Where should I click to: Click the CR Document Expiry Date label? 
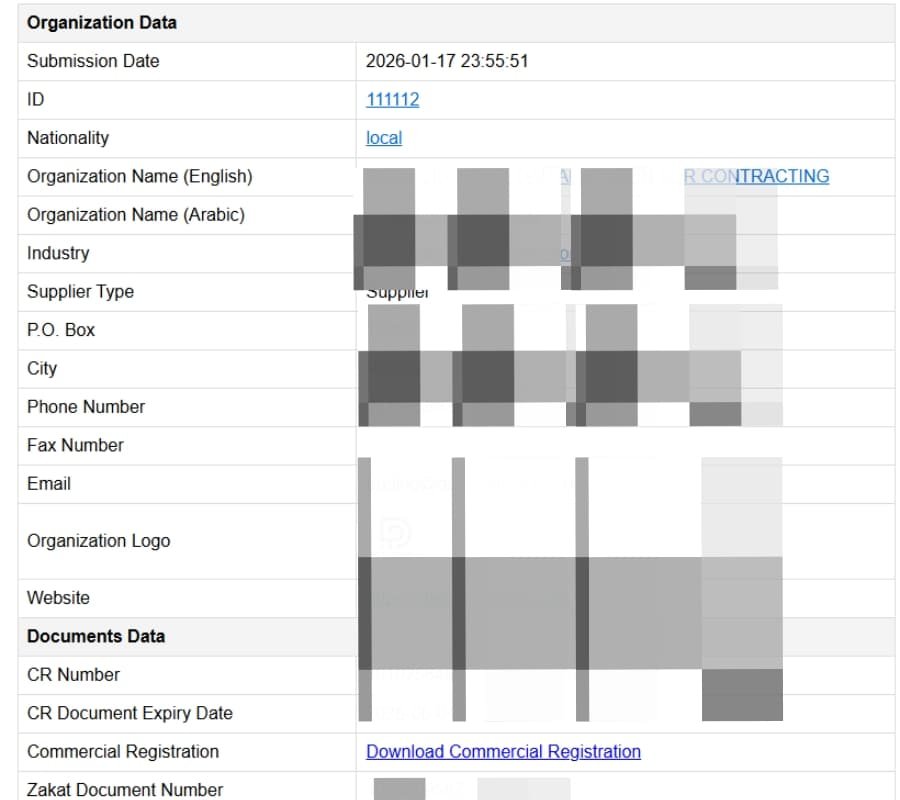coord(131,713)
